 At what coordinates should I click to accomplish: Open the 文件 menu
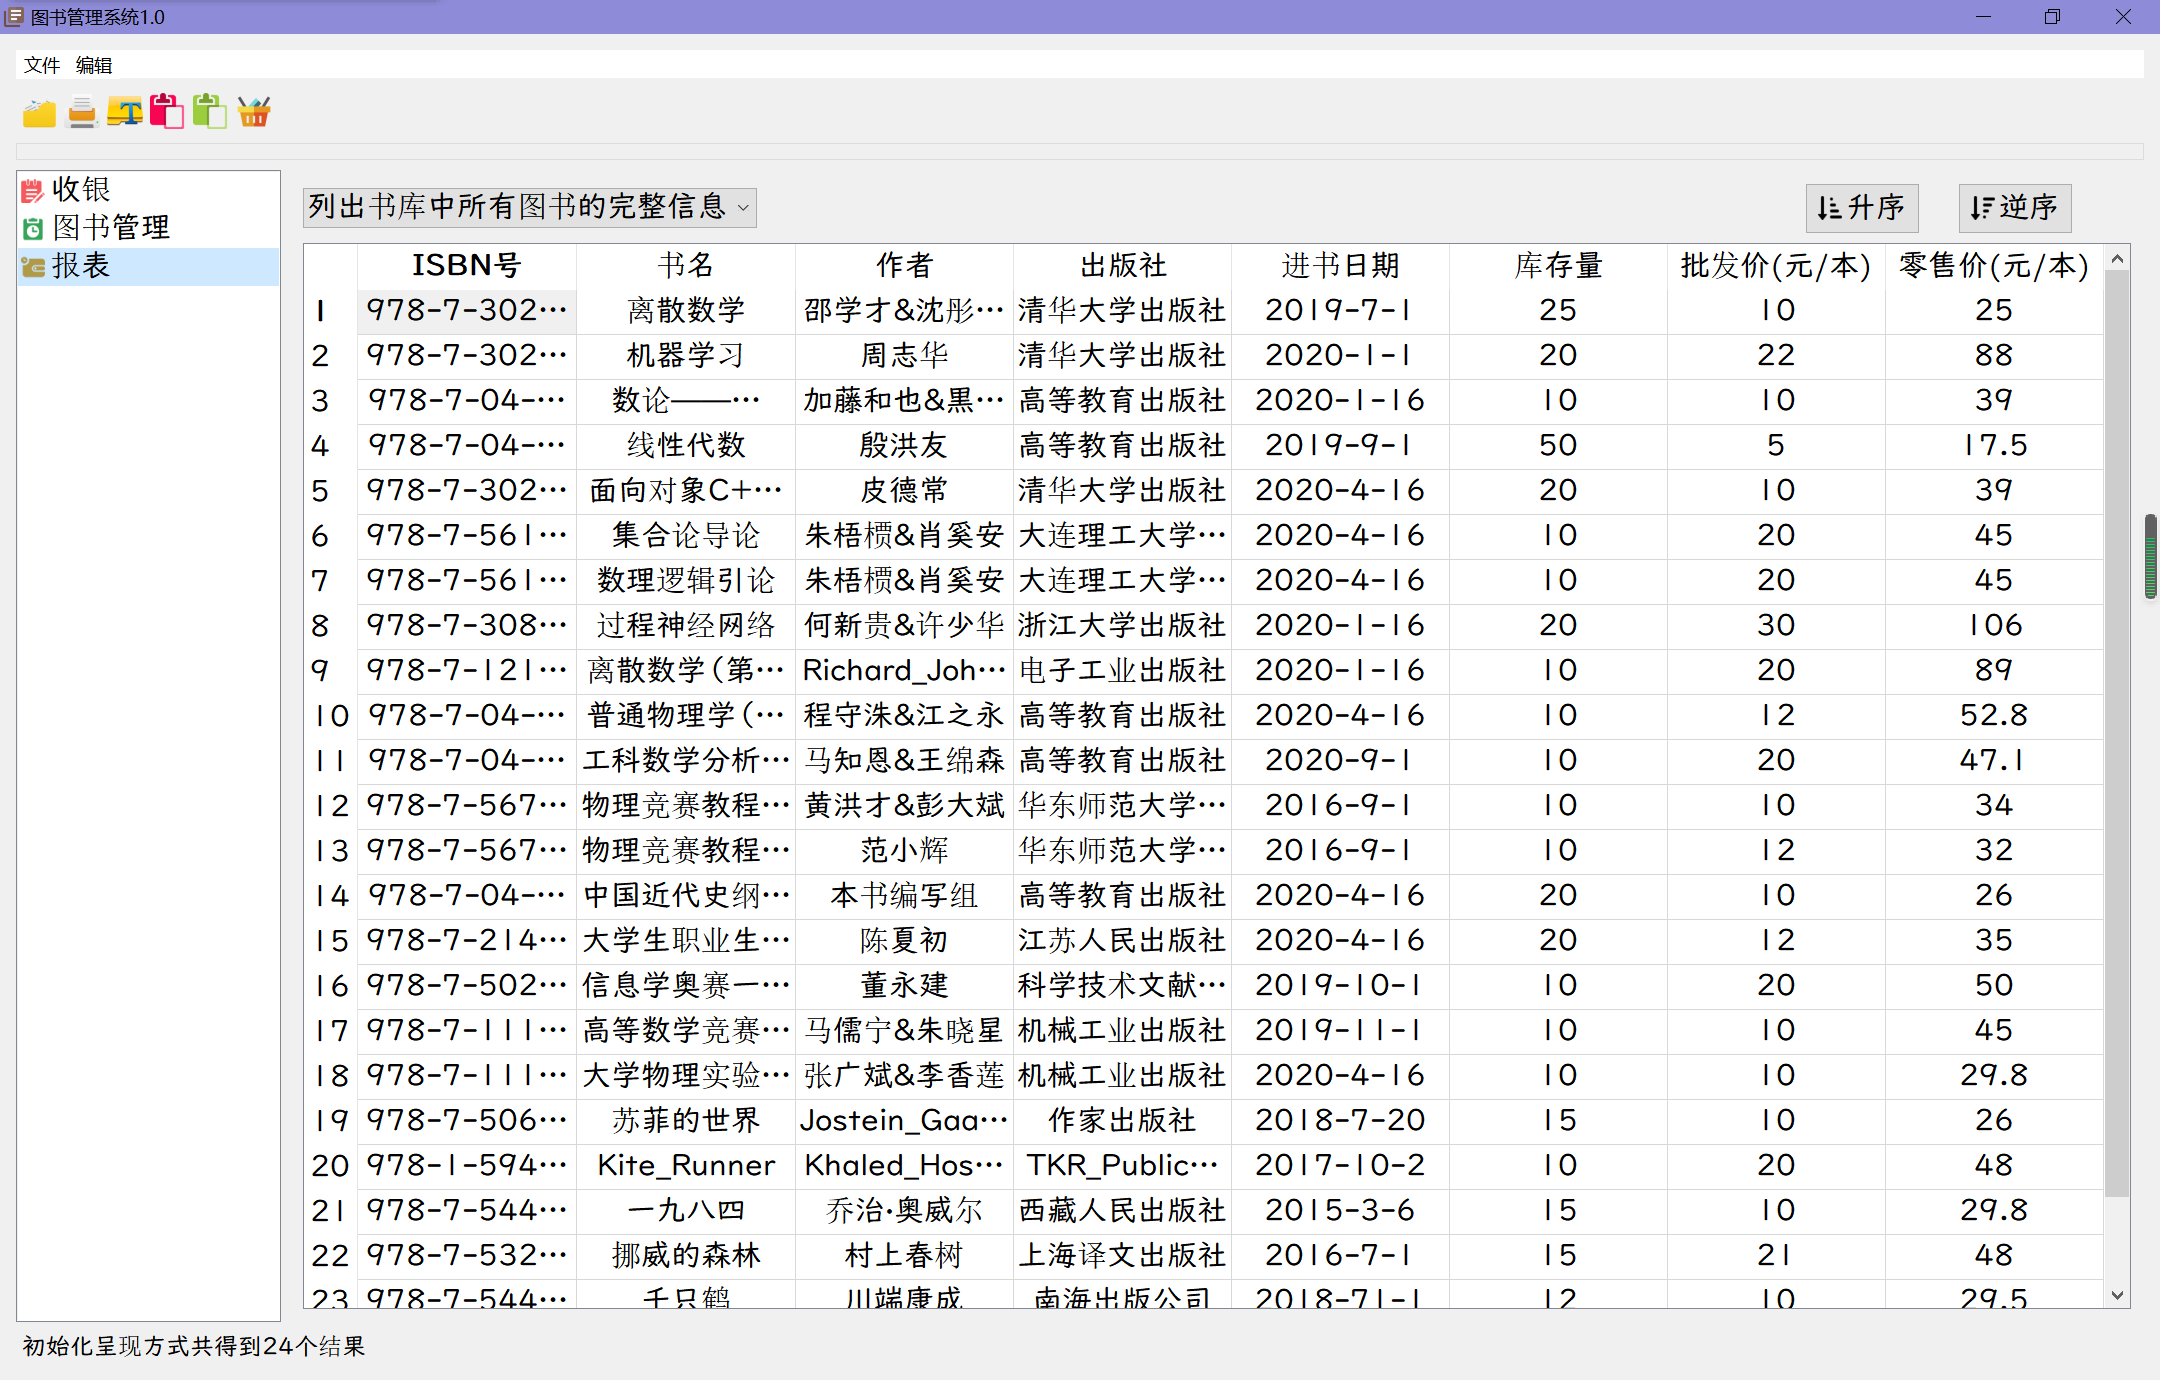pyautogui.click(x=42, y=64)
